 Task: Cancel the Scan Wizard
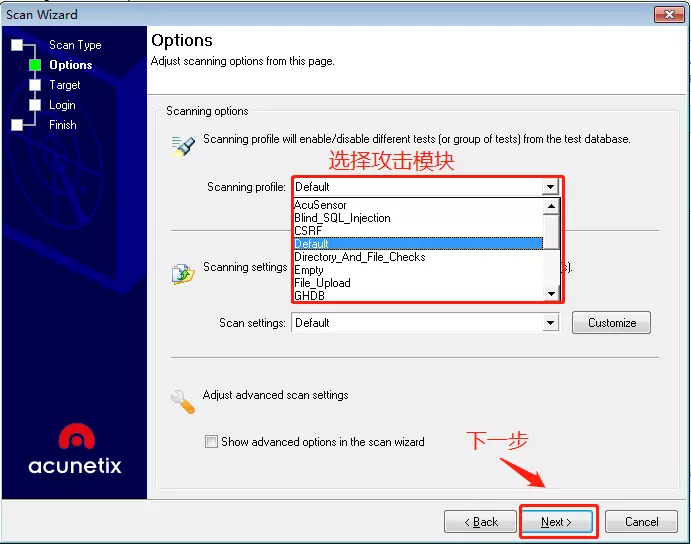click(641, 522)
